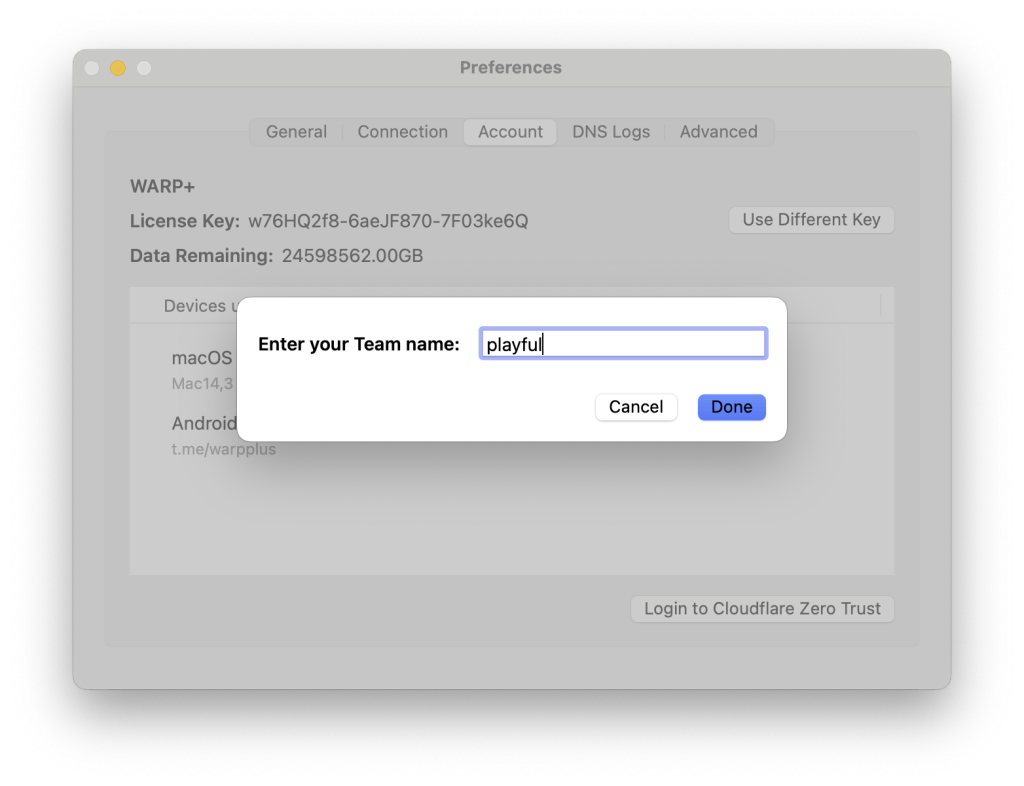The image size is (1024, 786).
Task: Open the Connection tab
Action: coord(402,132)
